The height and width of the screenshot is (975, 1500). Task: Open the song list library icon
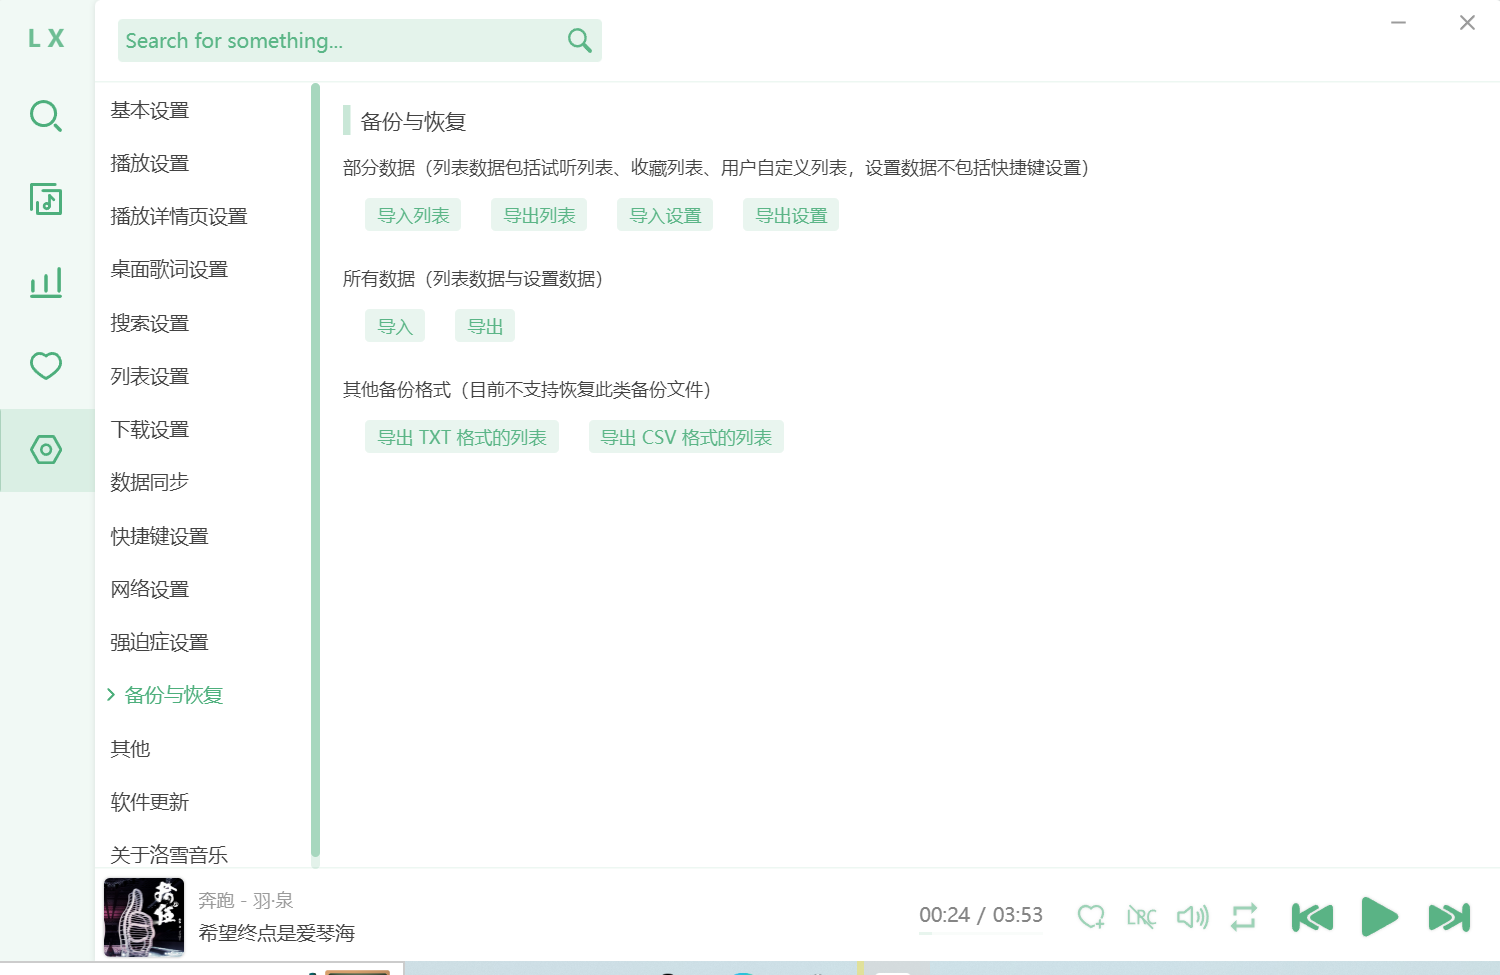(46, 199)
